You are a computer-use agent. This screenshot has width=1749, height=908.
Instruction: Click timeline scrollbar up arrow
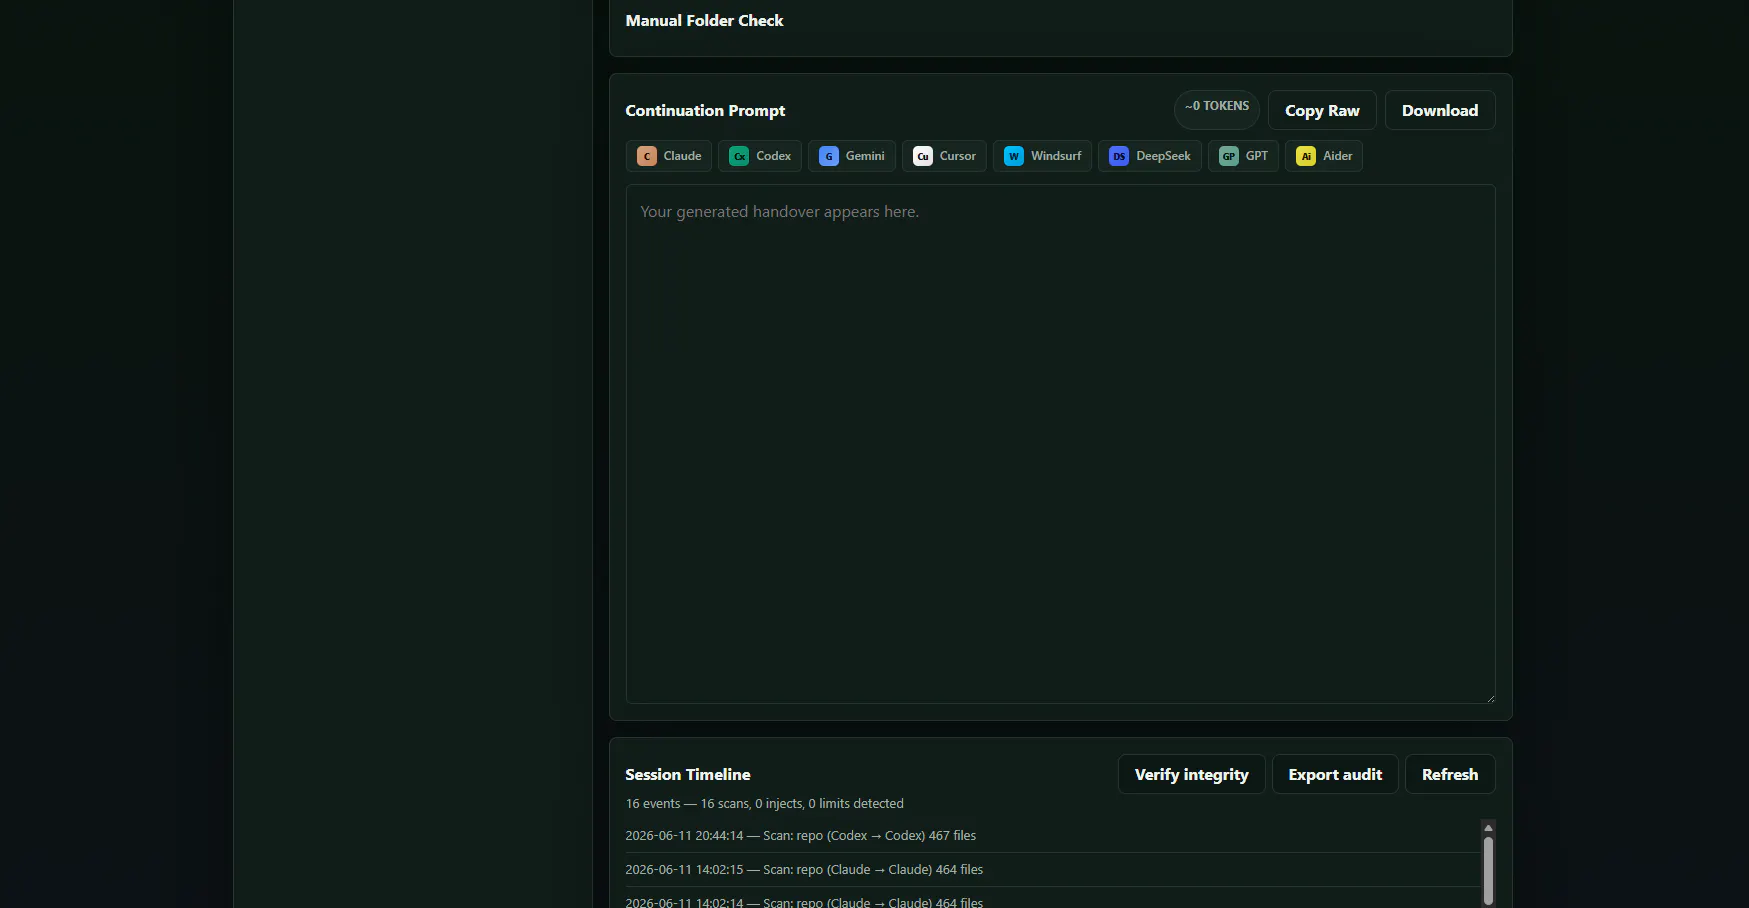tap(1488, 828)
